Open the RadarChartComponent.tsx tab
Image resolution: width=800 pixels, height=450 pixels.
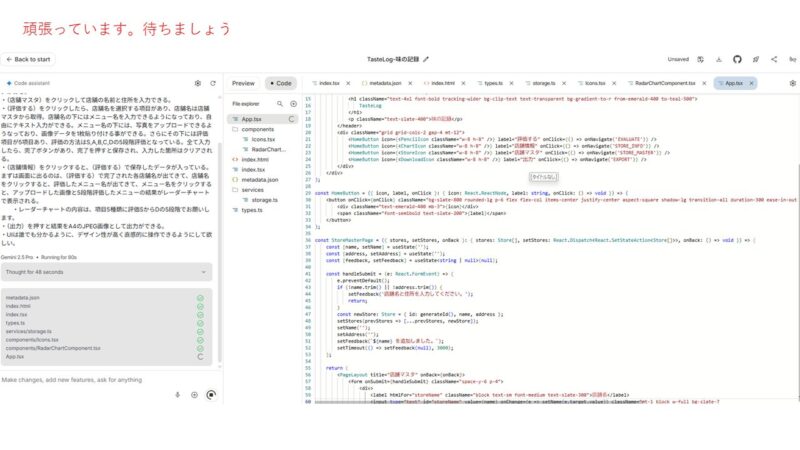click(665, 84)
